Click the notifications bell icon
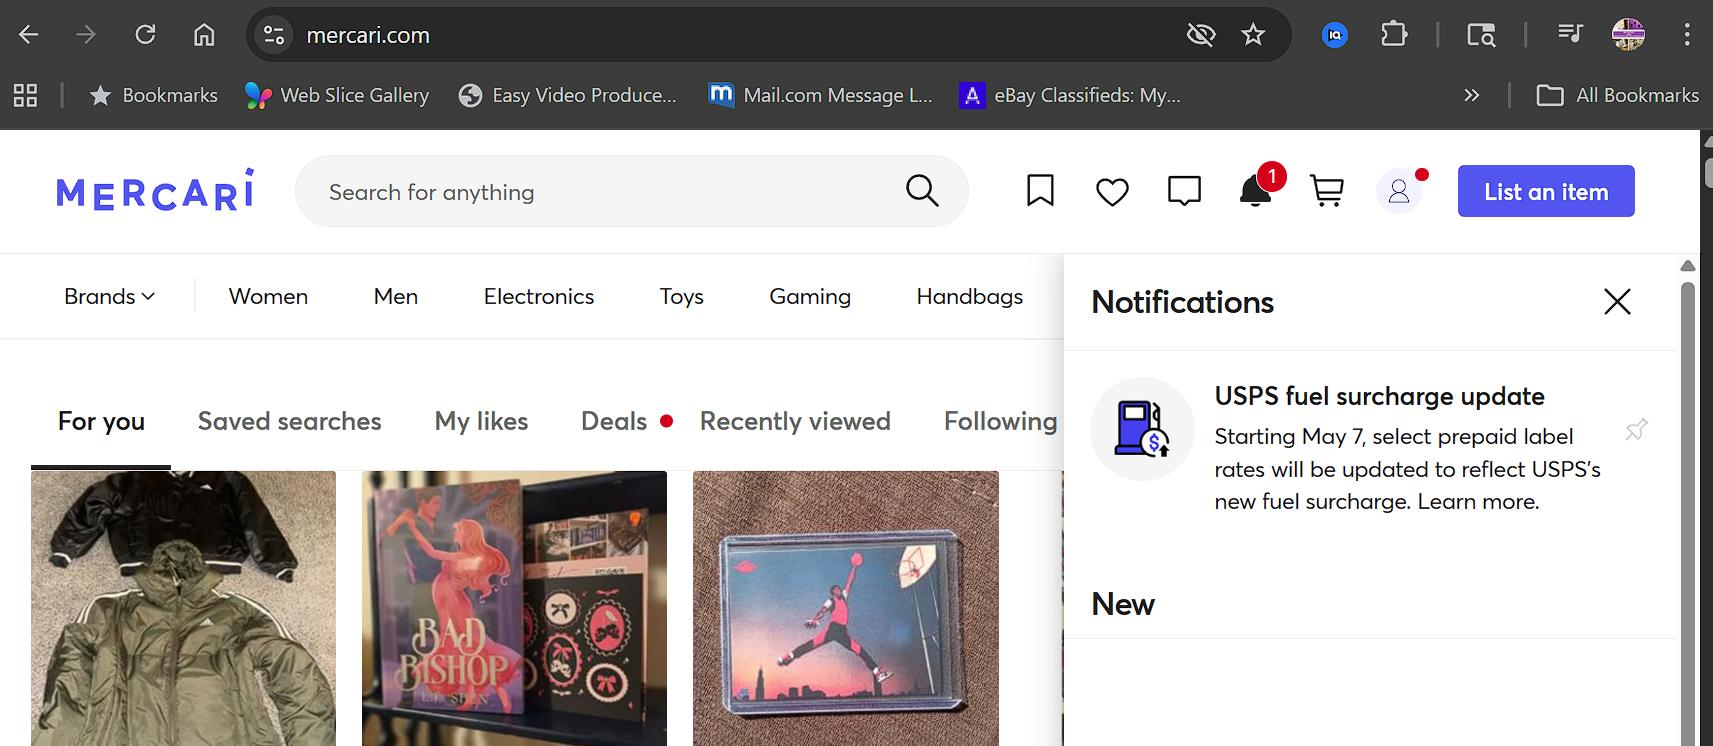Image resolution: width=1713 pixels, height=746 pixels. point(1255,190)
